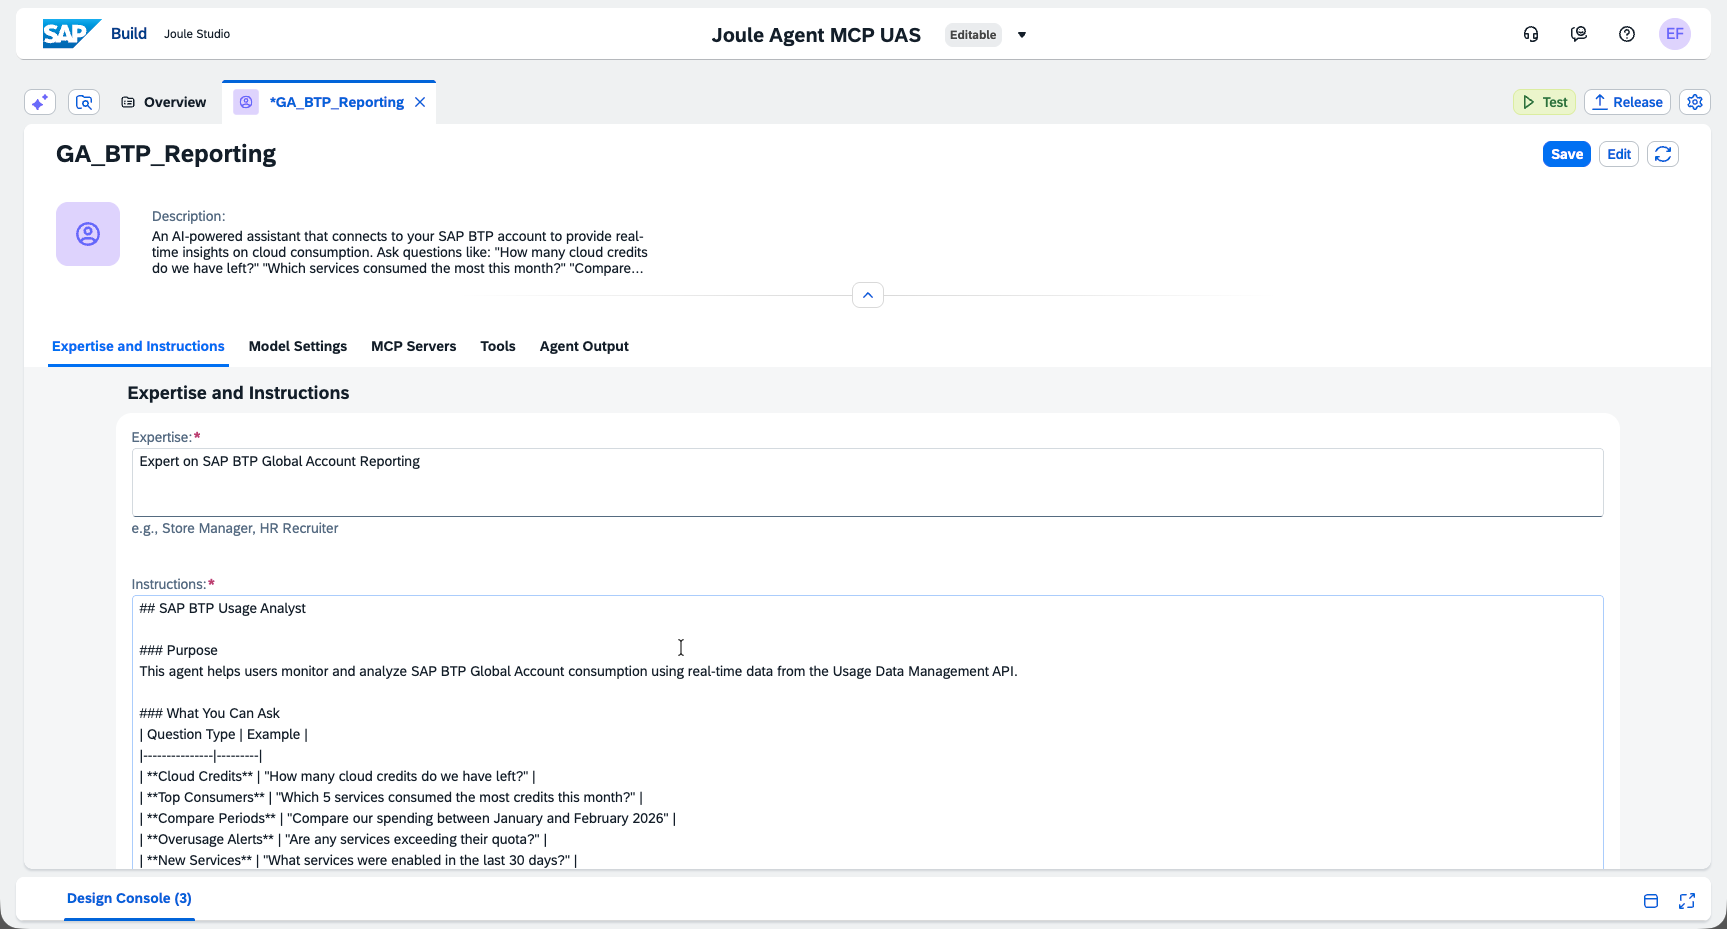Click the Build product link

(x=129, y=33)
